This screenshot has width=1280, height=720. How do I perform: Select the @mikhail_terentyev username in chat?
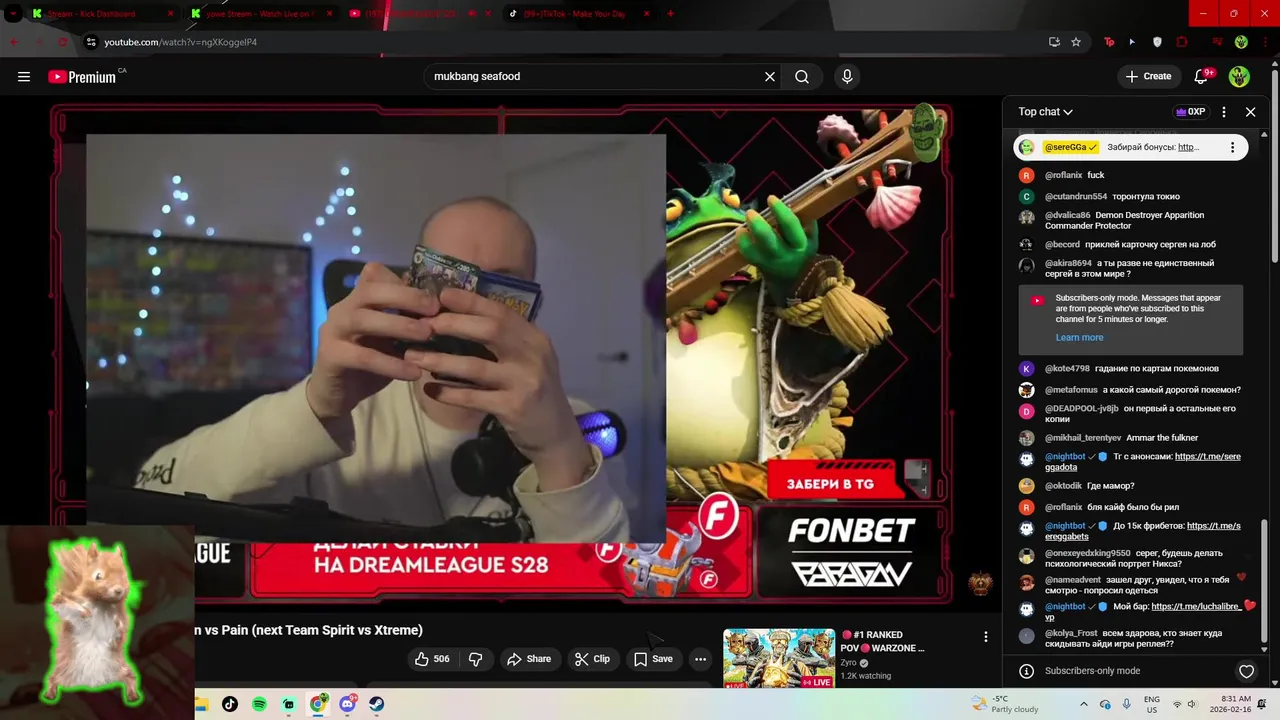tap(1083, 438)
